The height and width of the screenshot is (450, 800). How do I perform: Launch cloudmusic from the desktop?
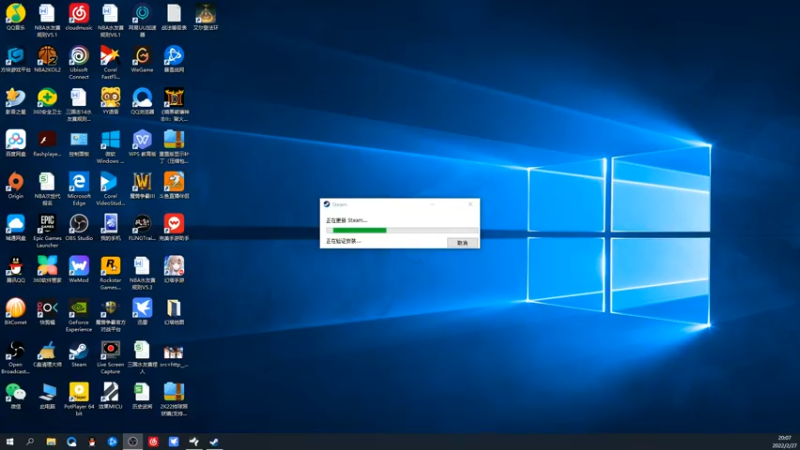tap(79, 17)
